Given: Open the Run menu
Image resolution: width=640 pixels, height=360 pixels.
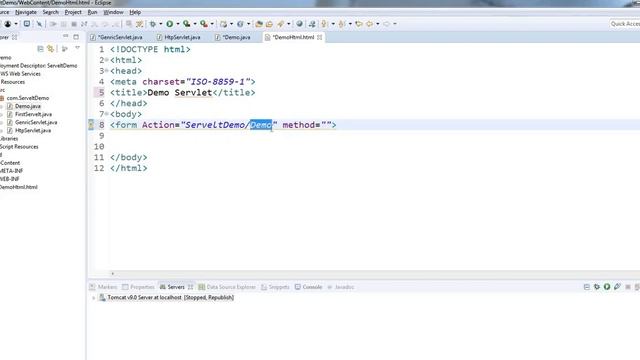Looking at the screenshot, I should [93, 12].
